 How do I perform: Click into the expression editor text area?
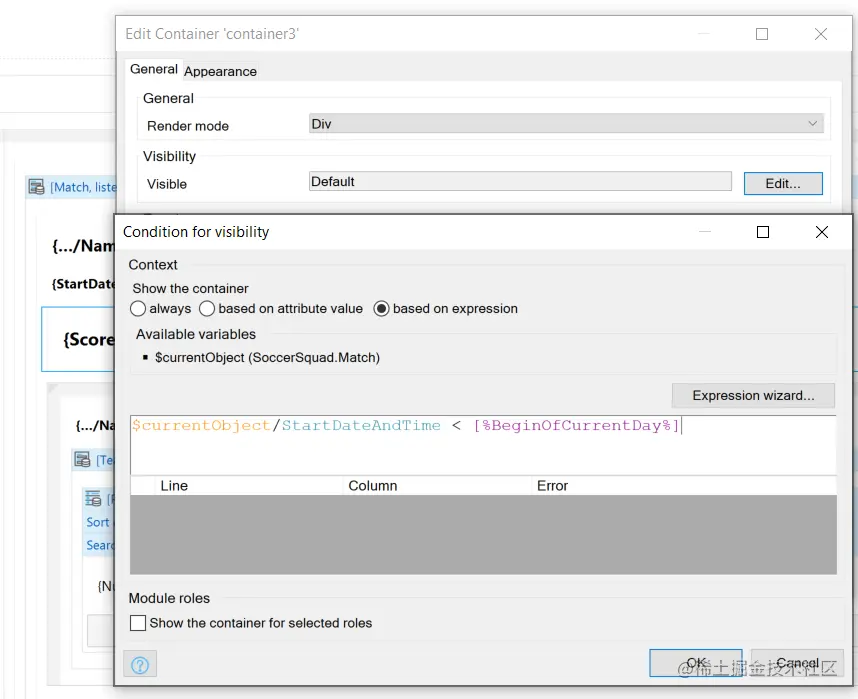(483, 445)
